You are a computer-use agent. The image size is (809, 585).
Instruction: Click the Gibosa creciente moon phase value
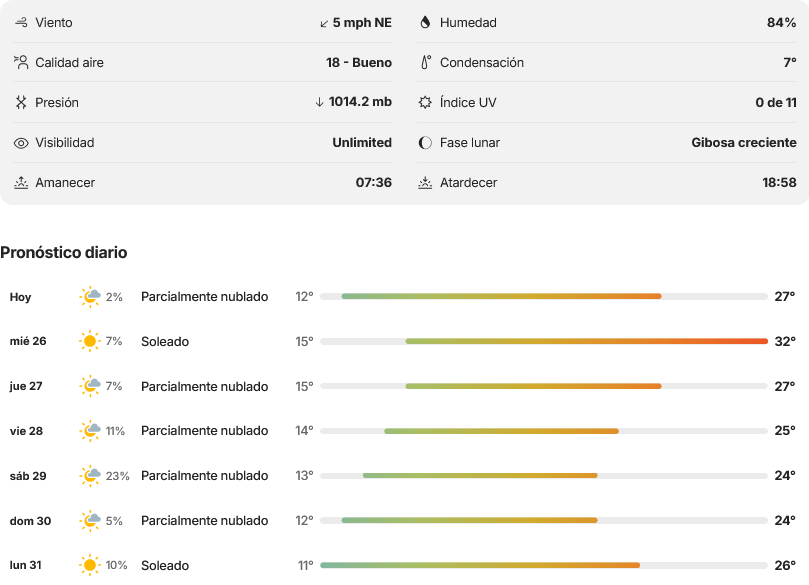coord(743,142)
